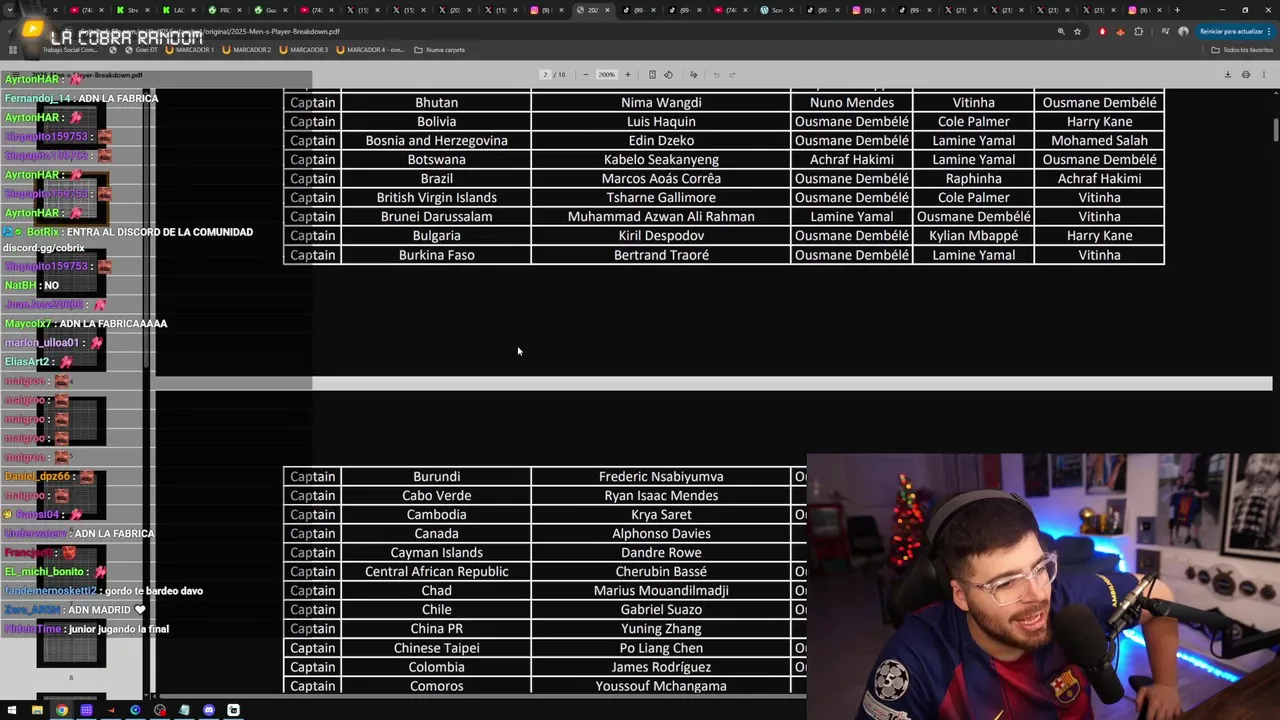Image resolution: width=1280 pixels, height=720 pixels.
Task: Rotate the PDF counterclockwise
Action: click(x=668, y=75)
